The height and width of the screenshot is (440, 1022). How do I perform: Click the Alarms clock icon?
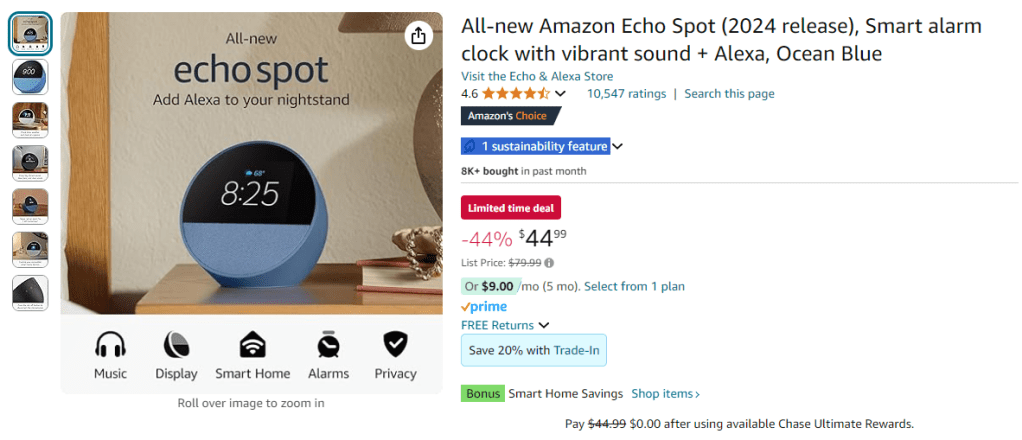(x=328, y=345)
